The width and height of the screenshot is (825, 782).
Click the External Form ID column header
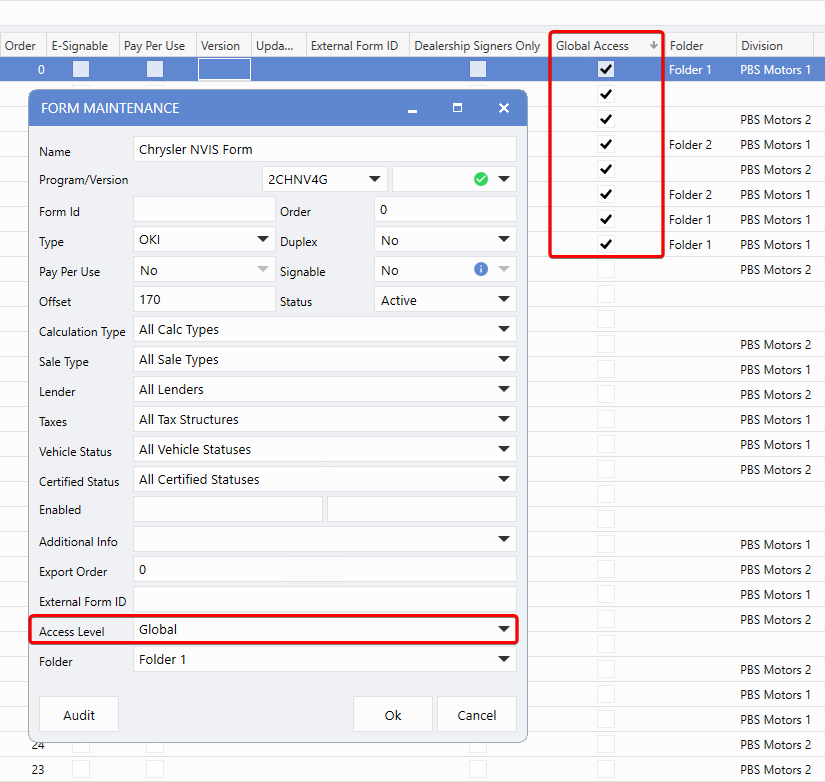354,46
